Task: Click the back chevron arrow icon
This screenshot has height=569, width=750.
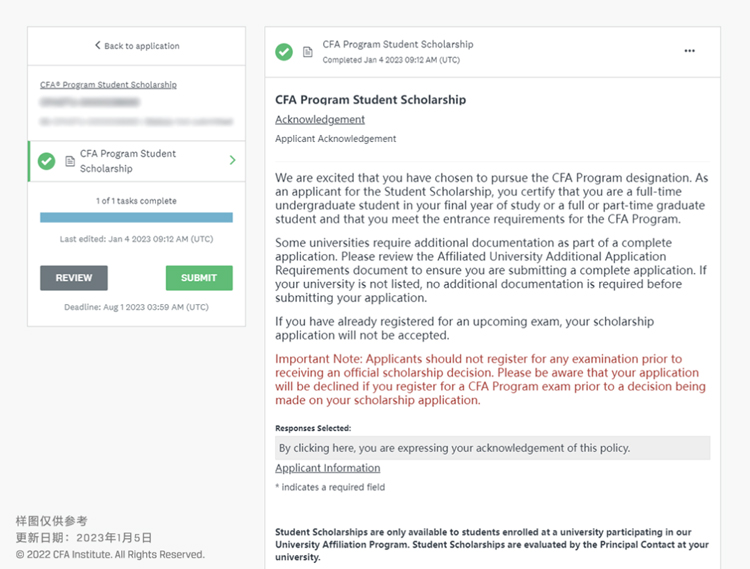Action: pyautogui.click(x=98, y=46)
